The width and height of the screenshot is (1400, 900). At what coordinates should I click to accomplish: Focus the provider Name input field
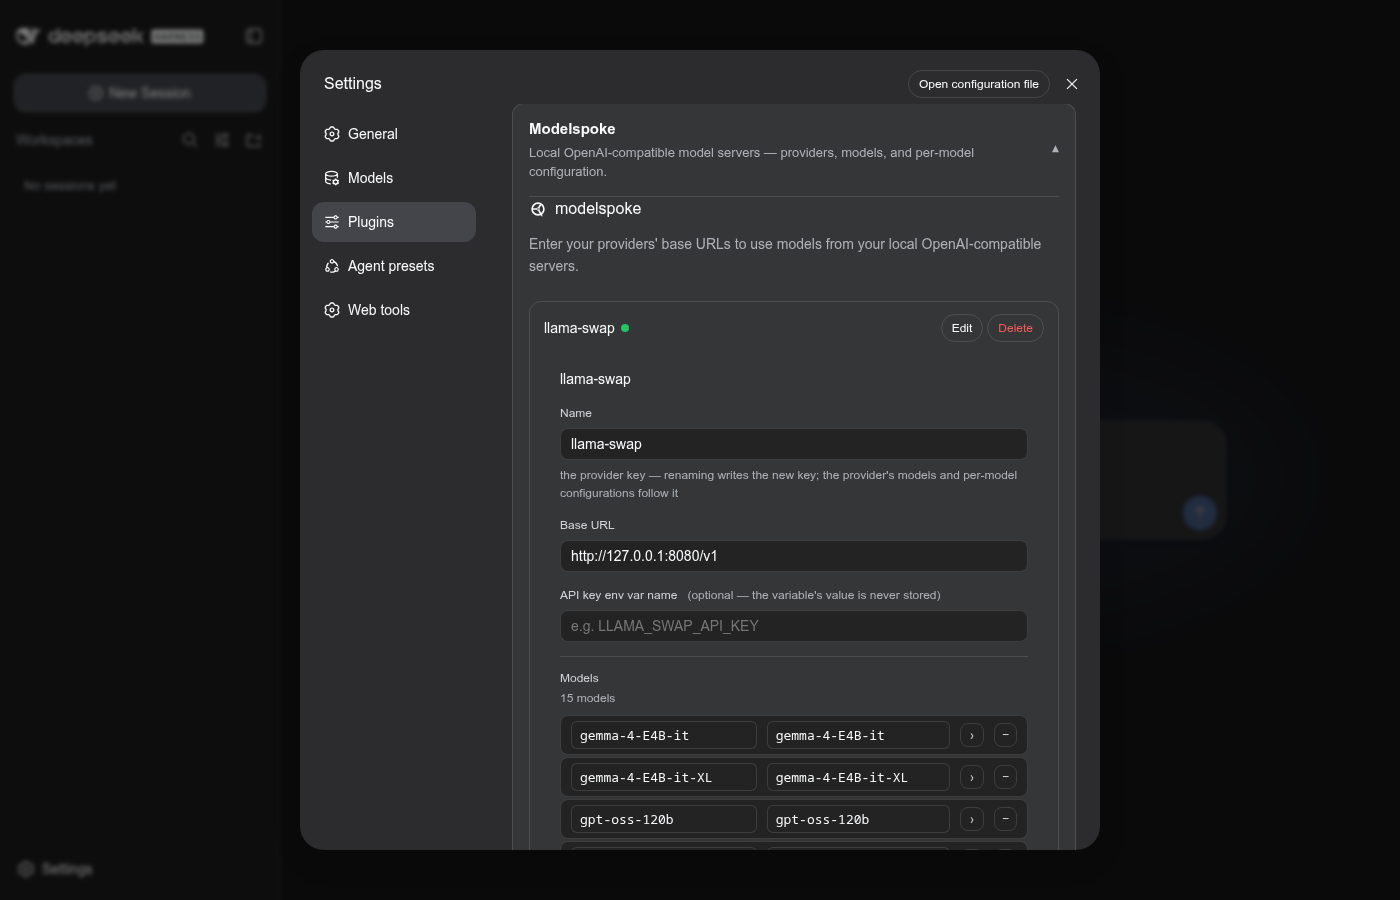tap(794, 444)
